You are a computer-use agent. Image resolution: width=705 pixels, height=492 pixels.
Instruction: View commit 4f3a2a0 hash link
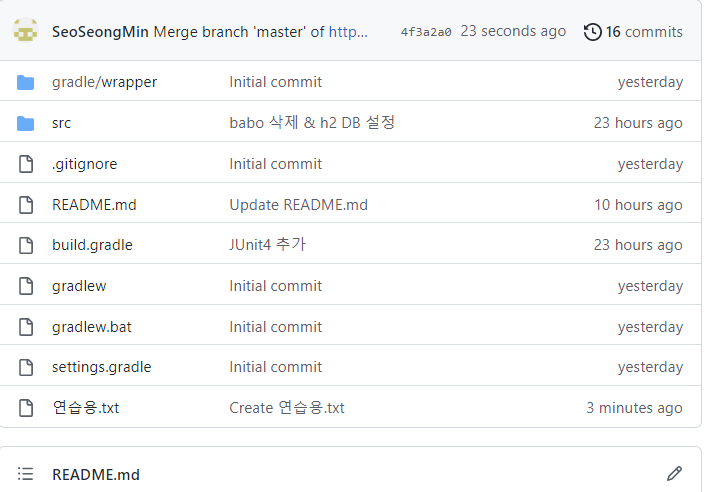426,32
